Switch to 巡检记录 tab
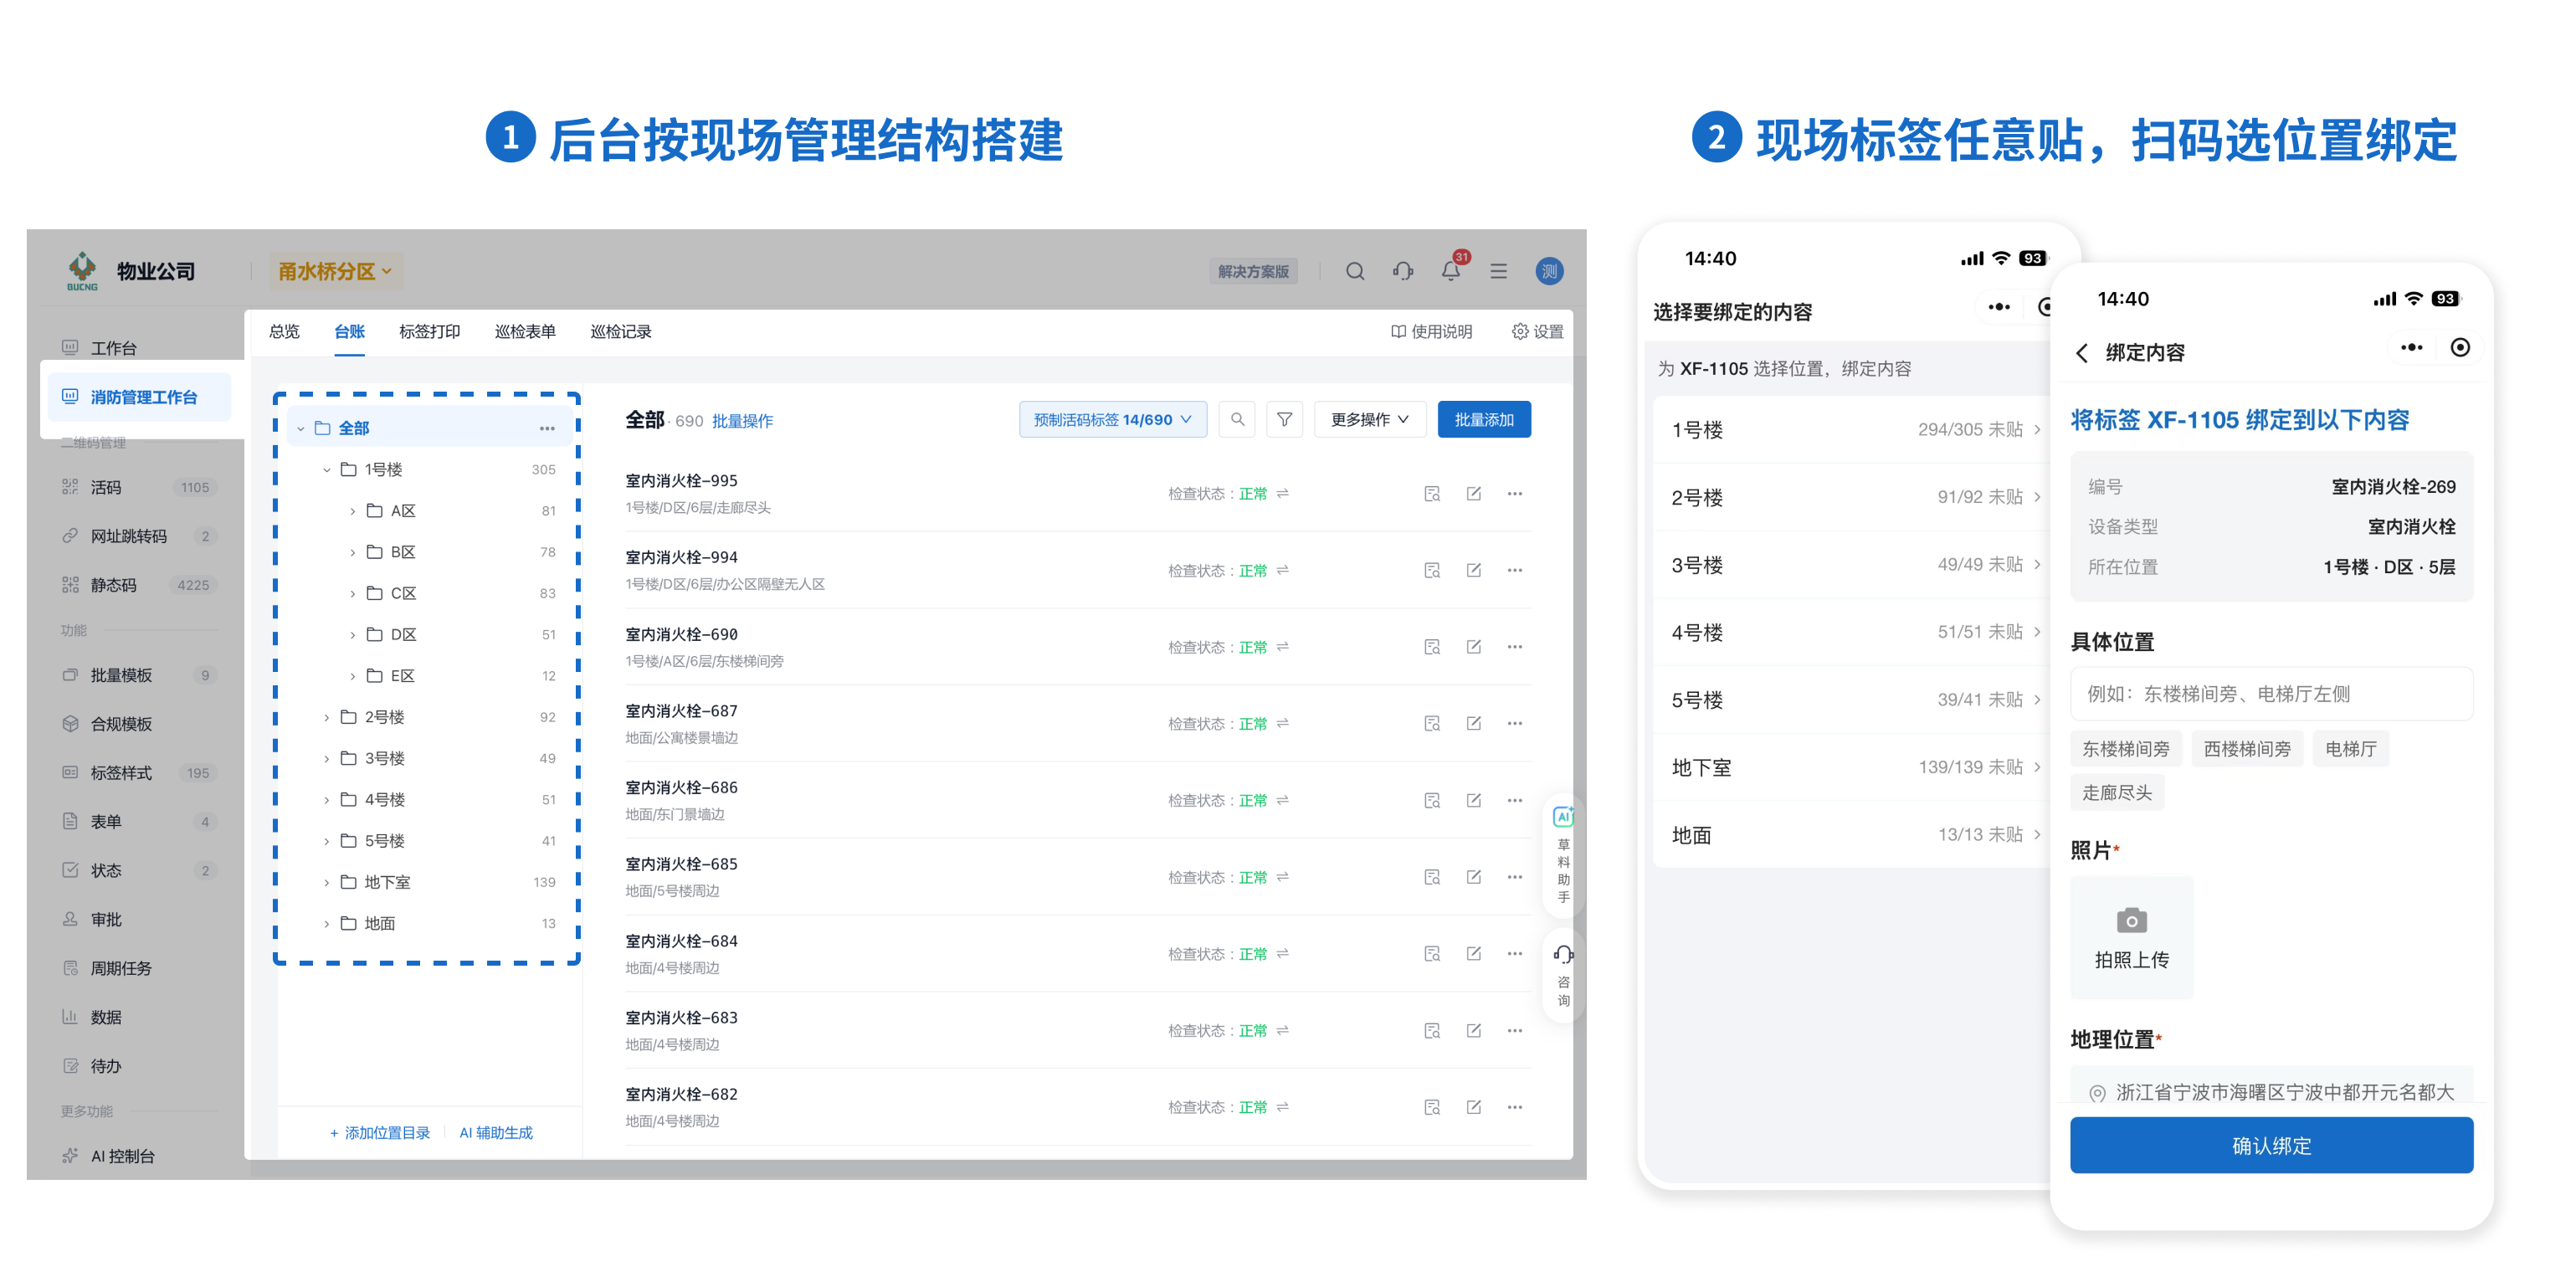The image size is (2576, 1287). pos(620,331)
